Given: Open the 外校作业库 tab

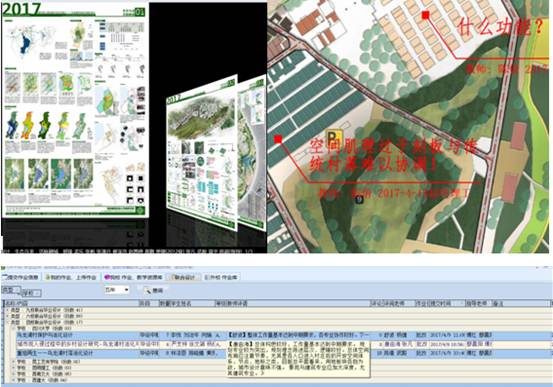Looking at the screenshot, I should click(x=222, y=277).
